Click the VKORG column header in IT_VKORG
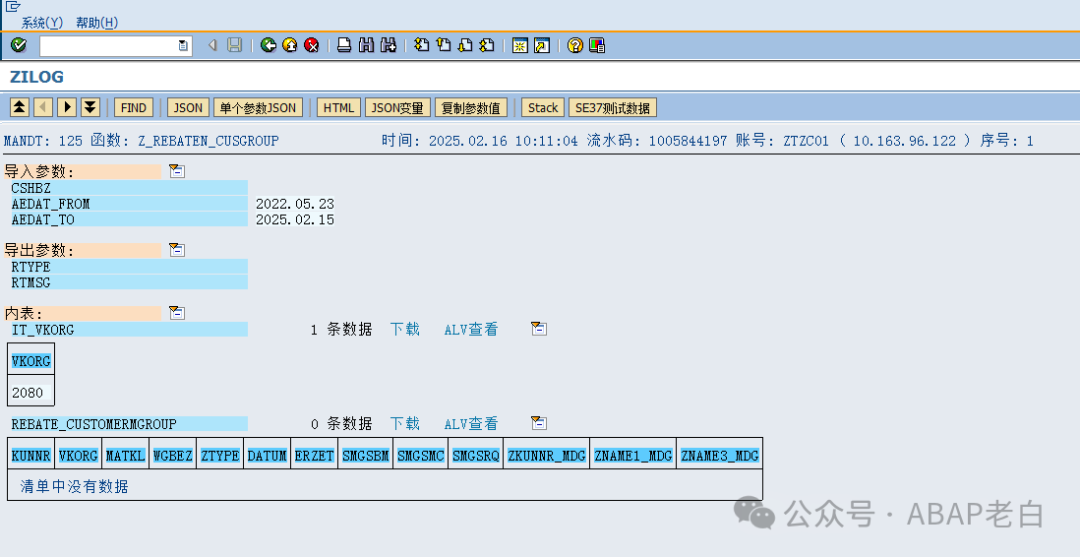1080x557 pixels. (x=32, y=361)
